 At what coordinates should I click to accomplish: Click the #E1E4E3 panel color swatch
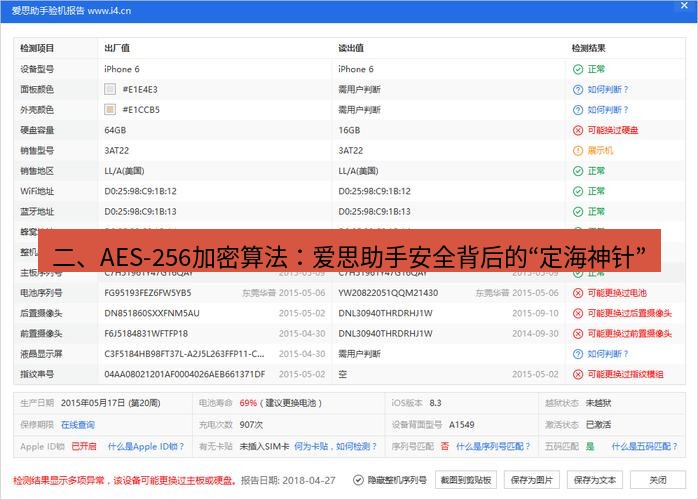click(110, 89)
